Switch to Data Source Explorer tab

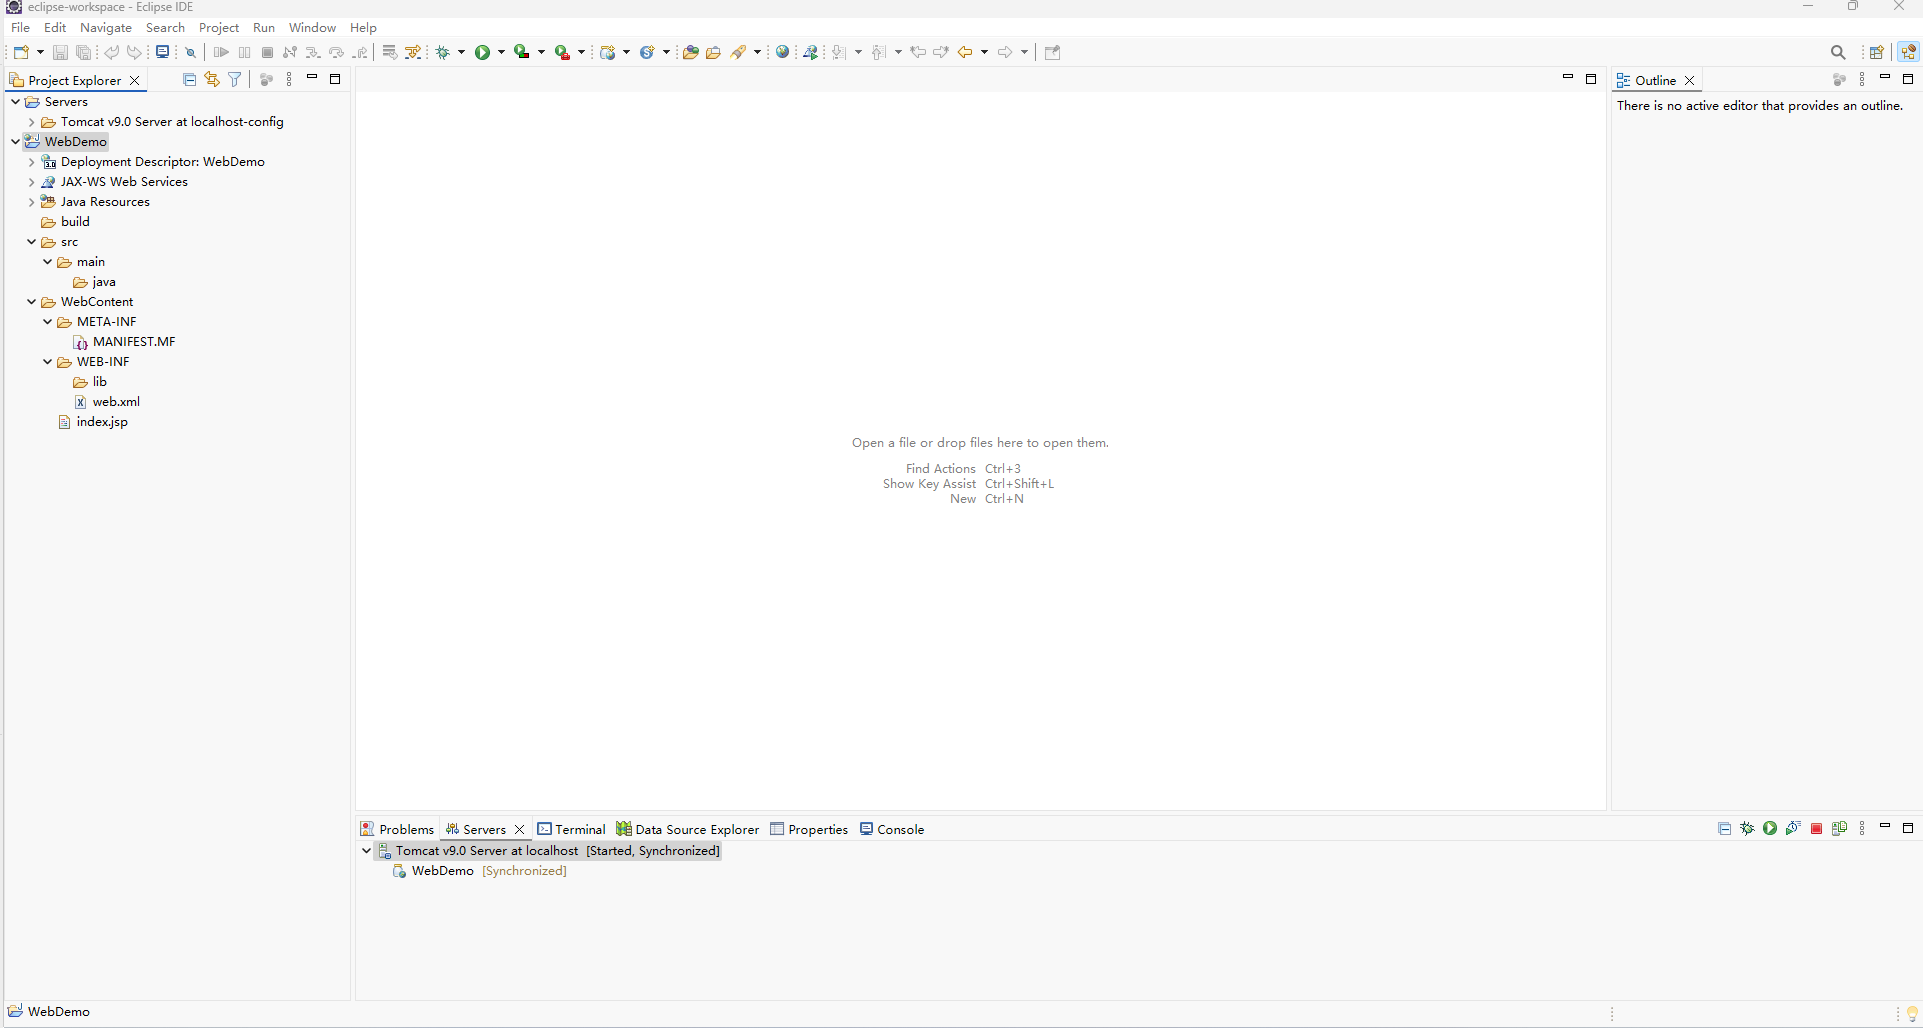pyautogui.click(x=688, y=829)
